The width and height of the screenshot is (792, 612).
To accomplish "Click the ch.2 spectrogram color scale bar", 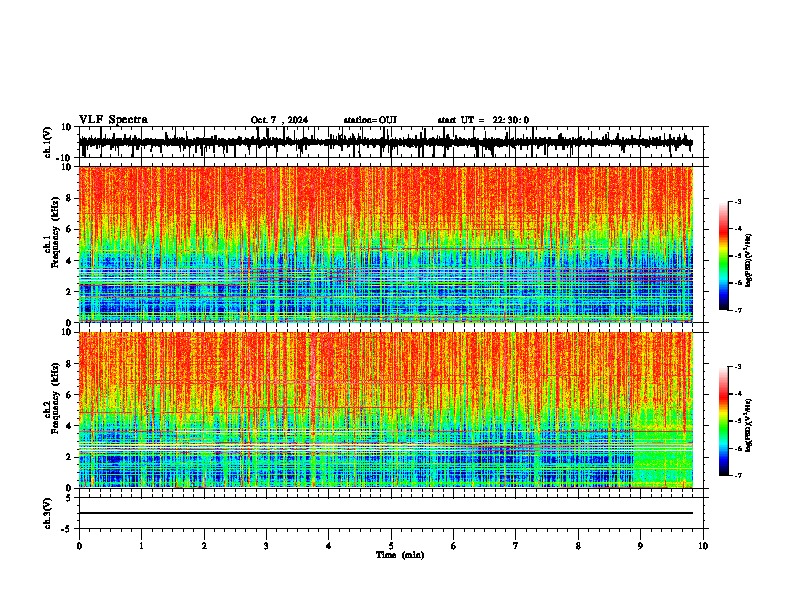I will (724, 421).
